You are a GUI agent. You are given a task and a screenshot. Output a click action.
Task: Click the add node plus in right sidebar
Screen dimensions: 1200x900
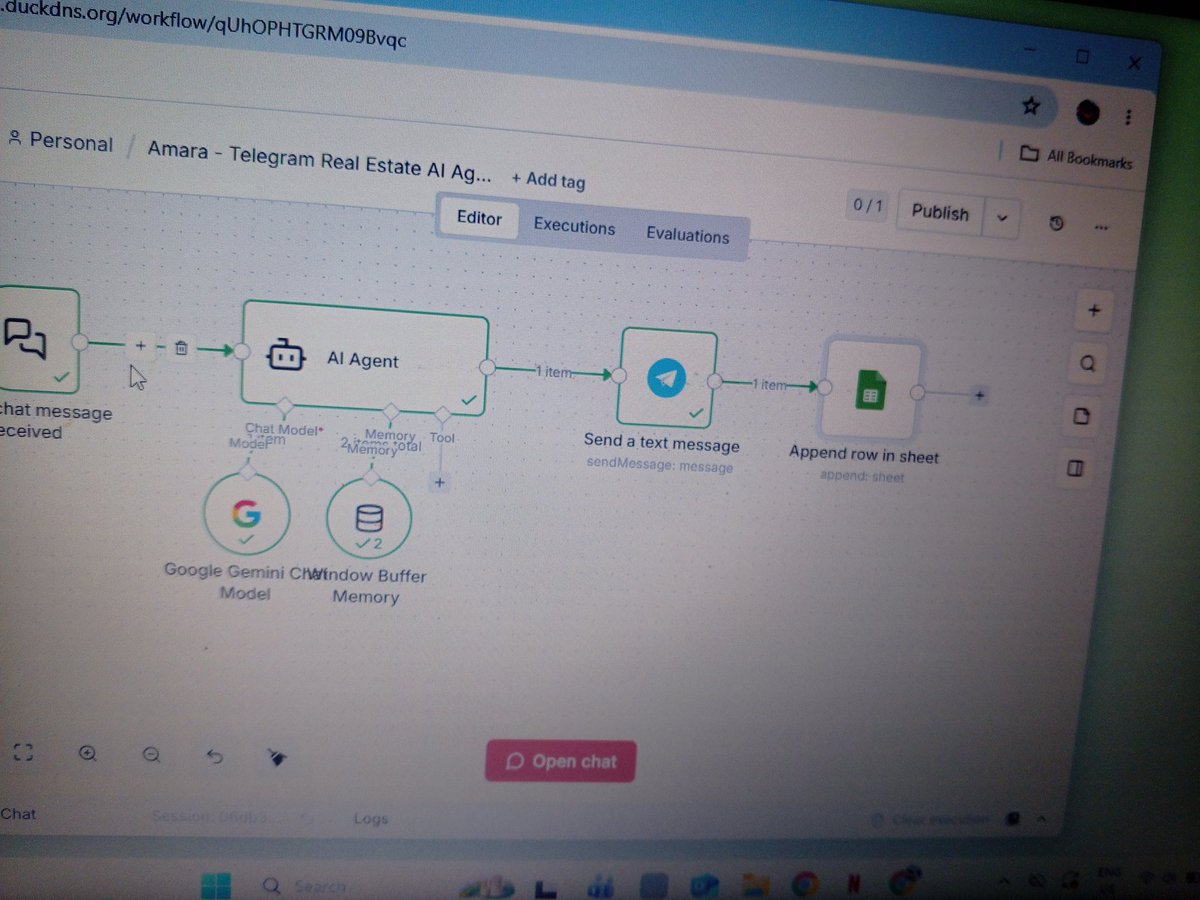tap(1093, 311)
